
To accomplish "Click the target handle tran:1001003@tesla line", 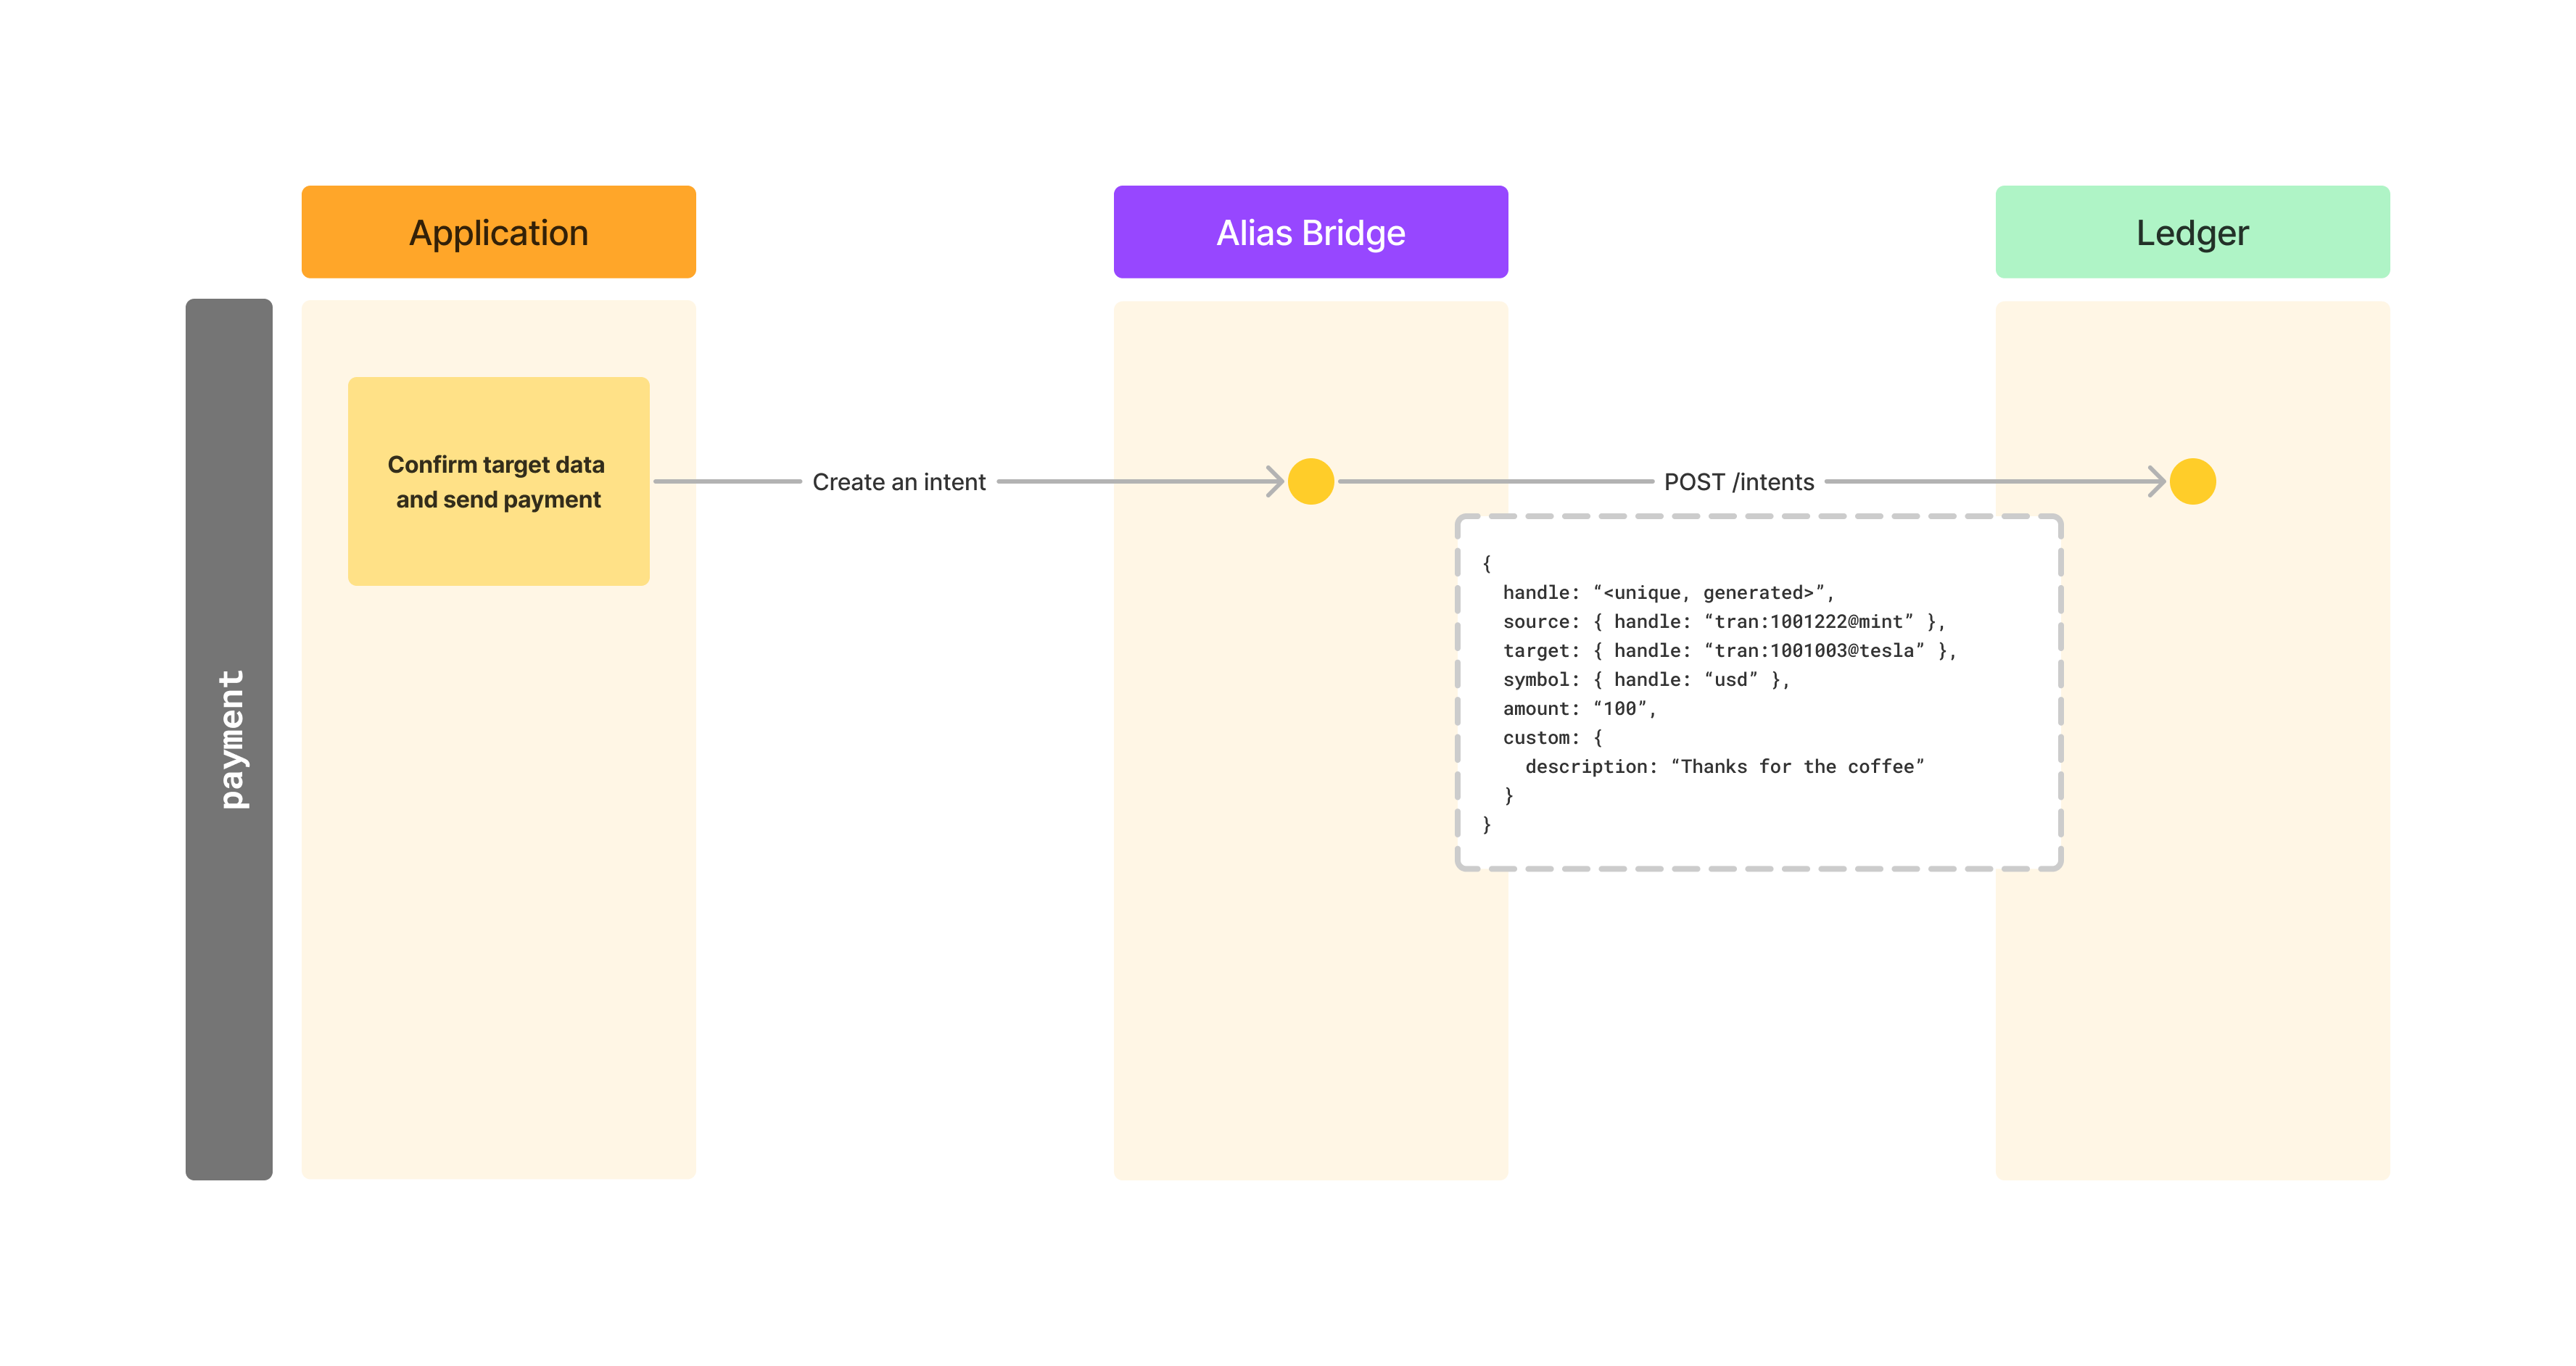I will [1728, 651].
